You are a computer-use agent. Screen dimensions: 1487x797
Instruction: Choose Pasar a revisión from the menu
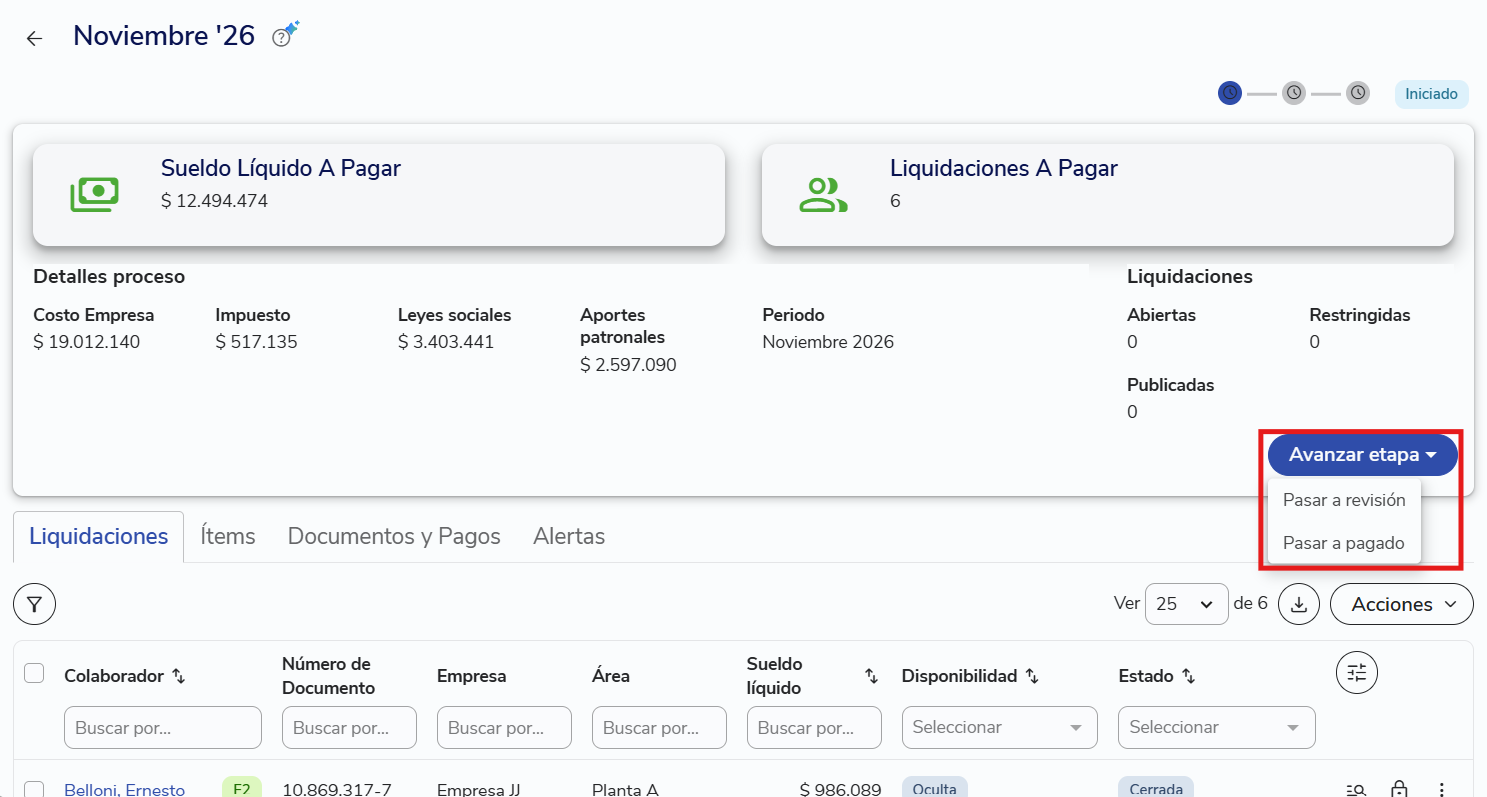[1344, 500]
